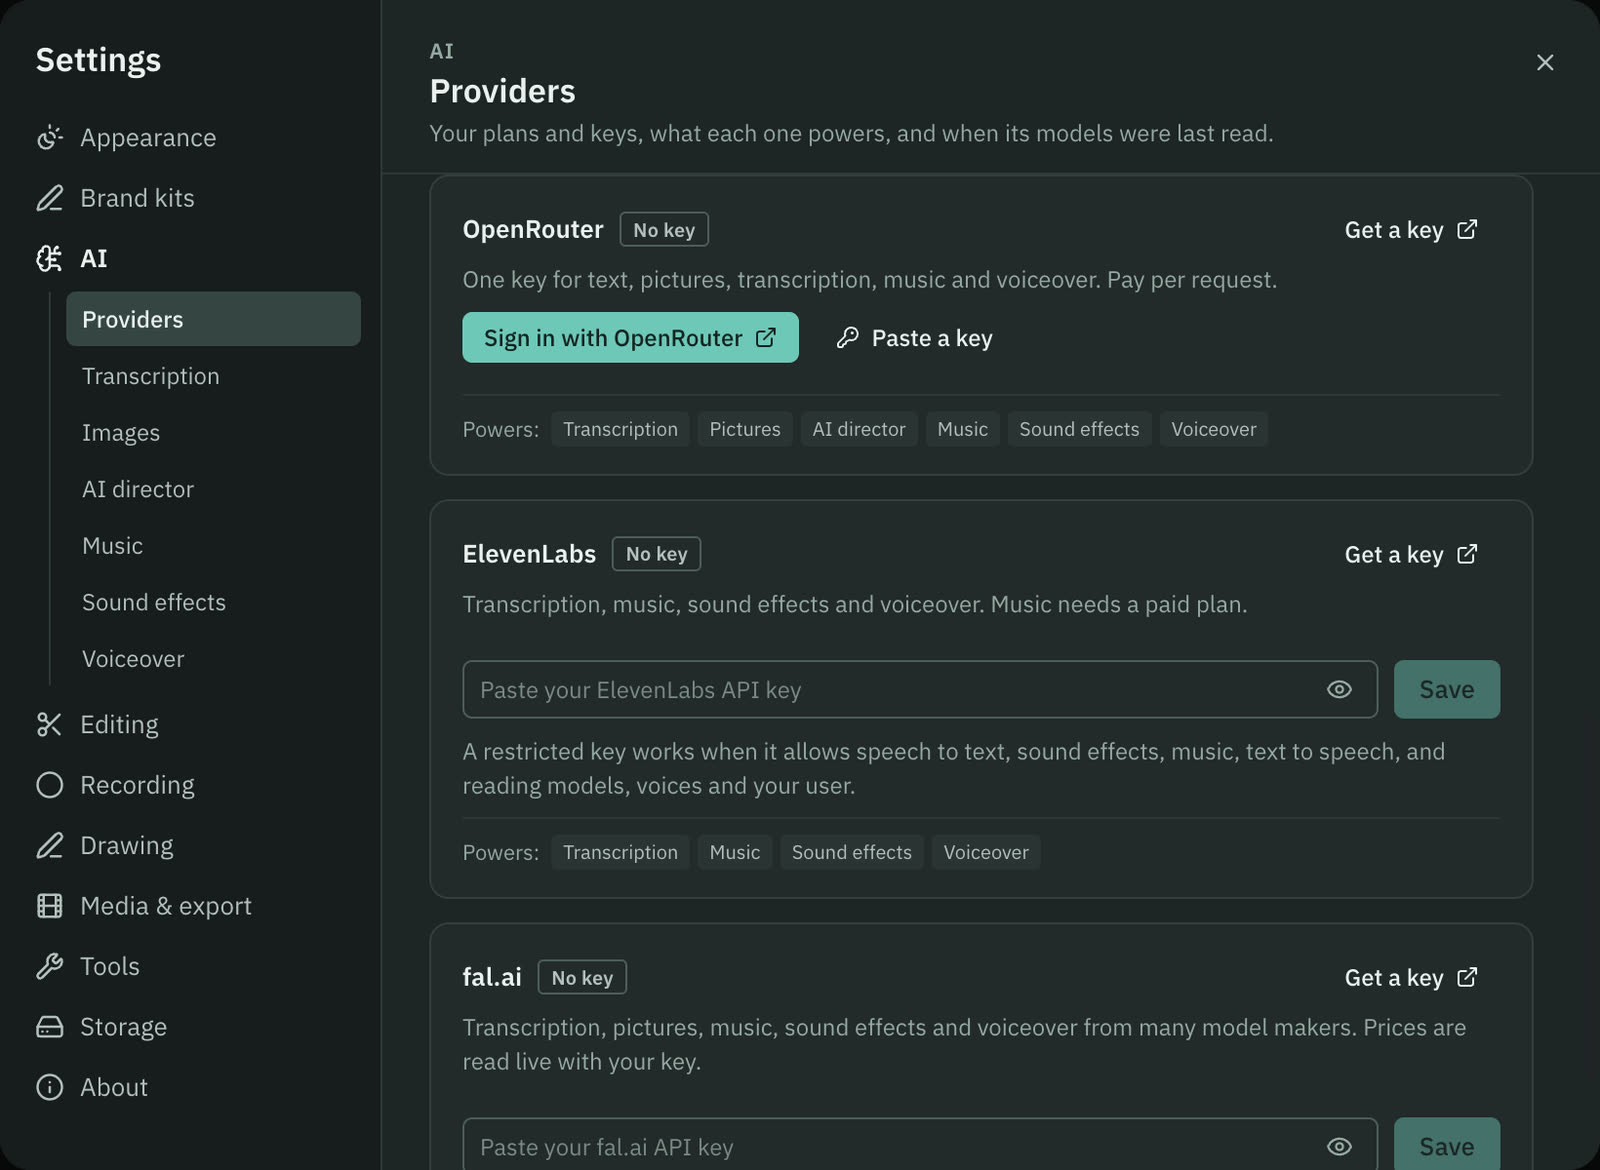Click the About info icon

[x=49, y=1087]
